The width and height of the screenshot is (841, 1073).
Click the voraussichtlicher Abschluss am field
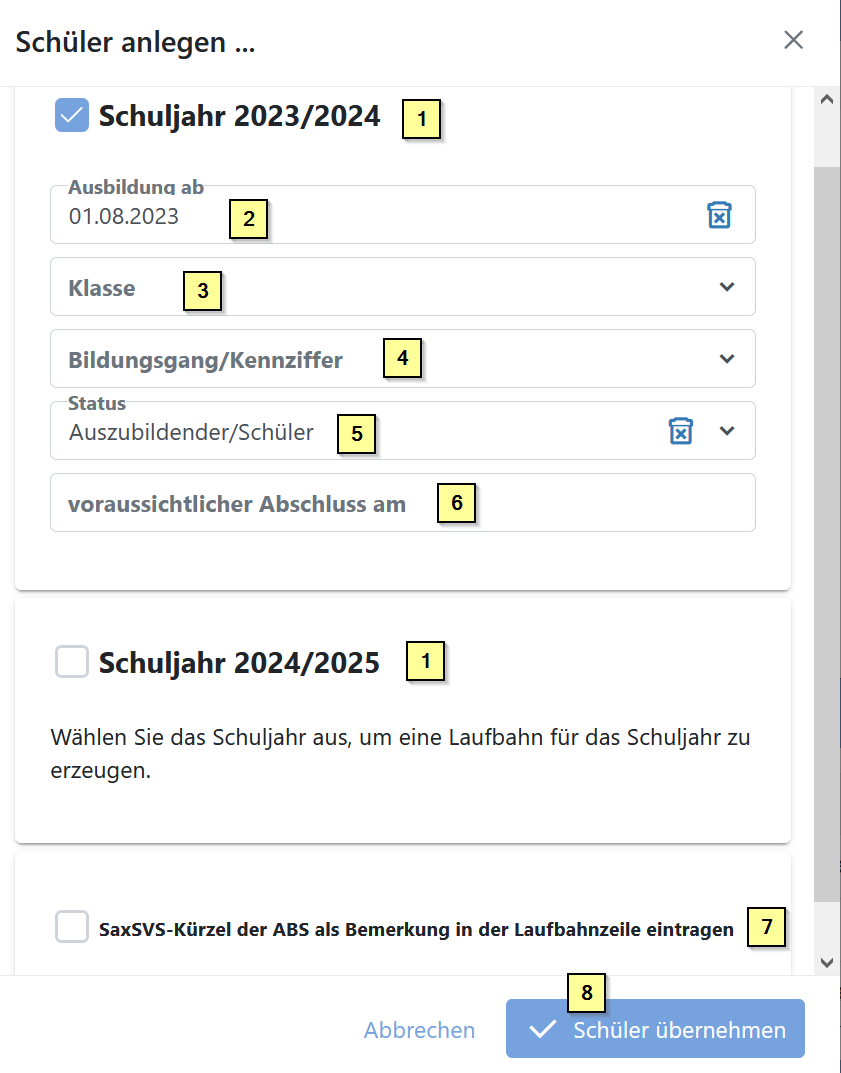point(402,503)
